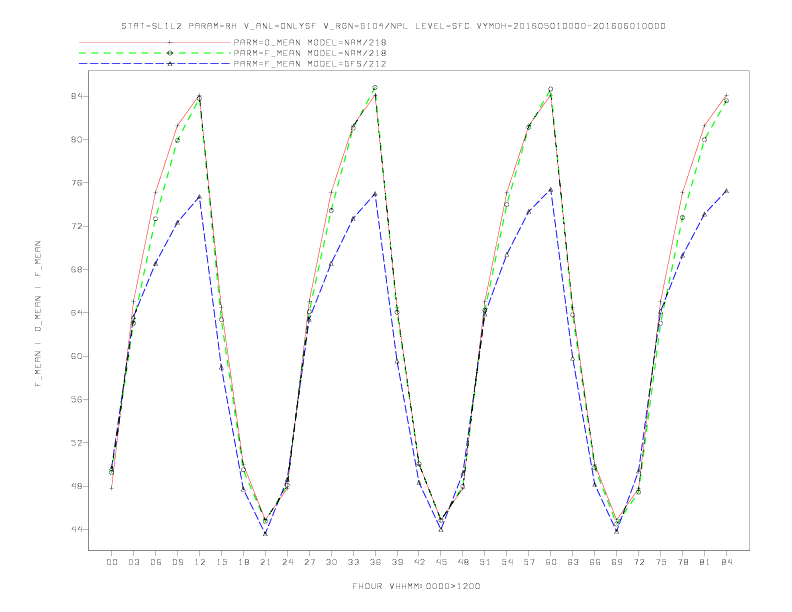The image size is (792, 612).
Task: Click x-axis forecast hour label 72
Action: 638,562
